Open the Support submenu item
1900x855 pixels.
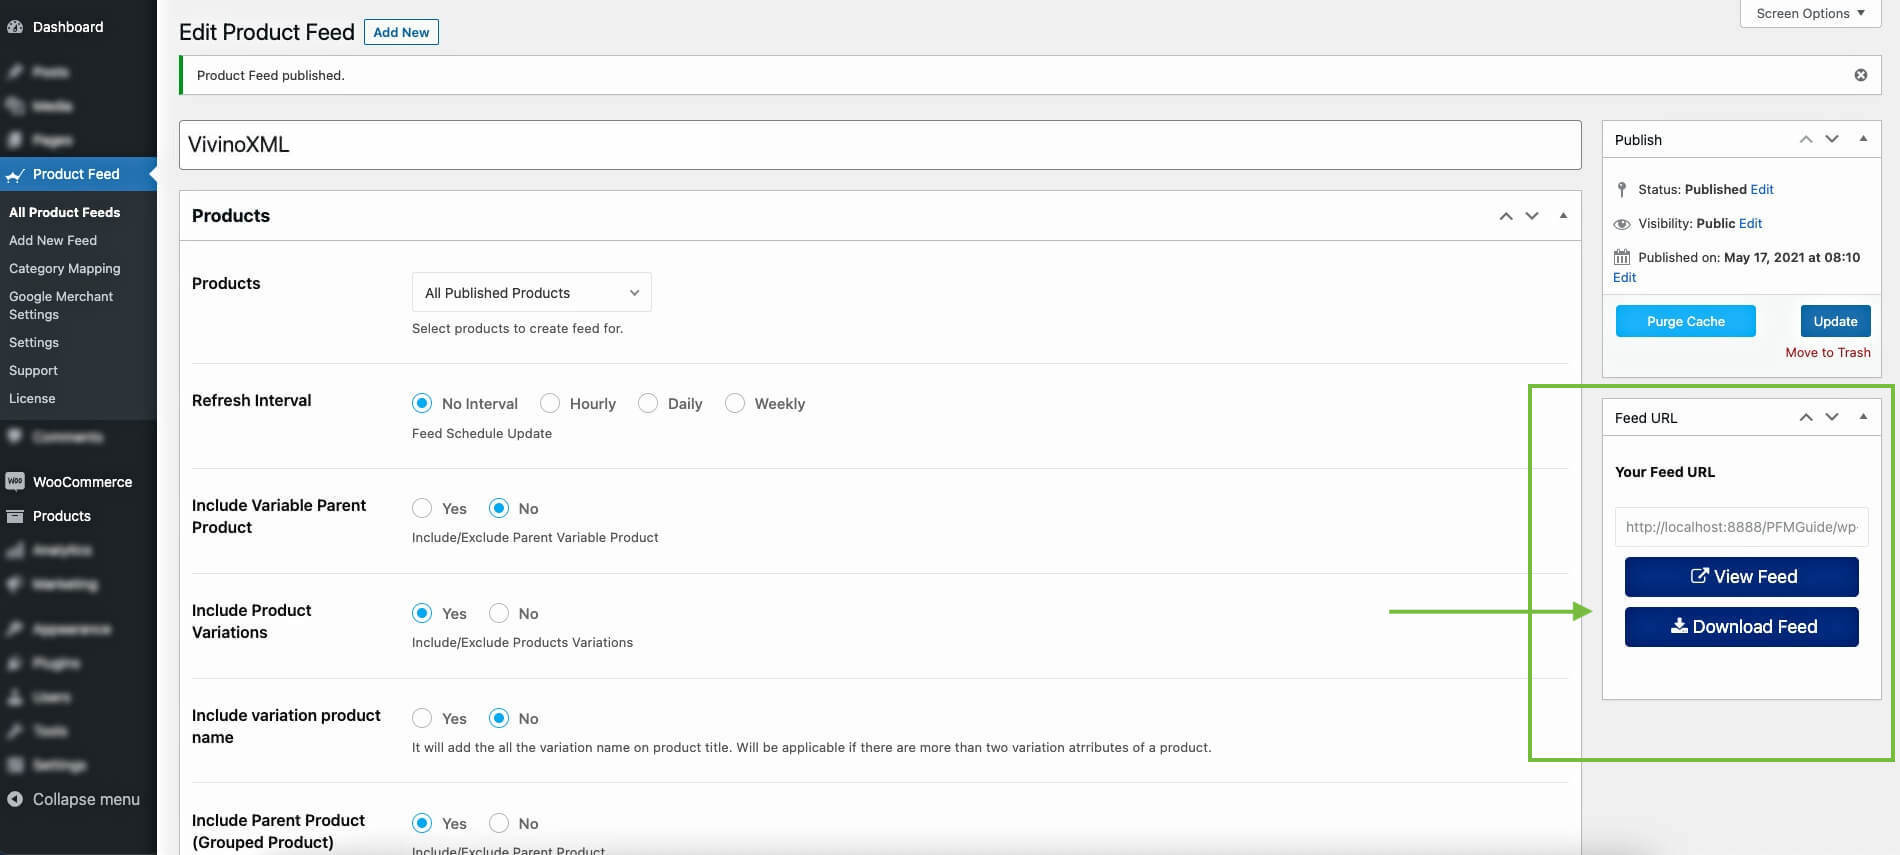click(x=33, y=370)
